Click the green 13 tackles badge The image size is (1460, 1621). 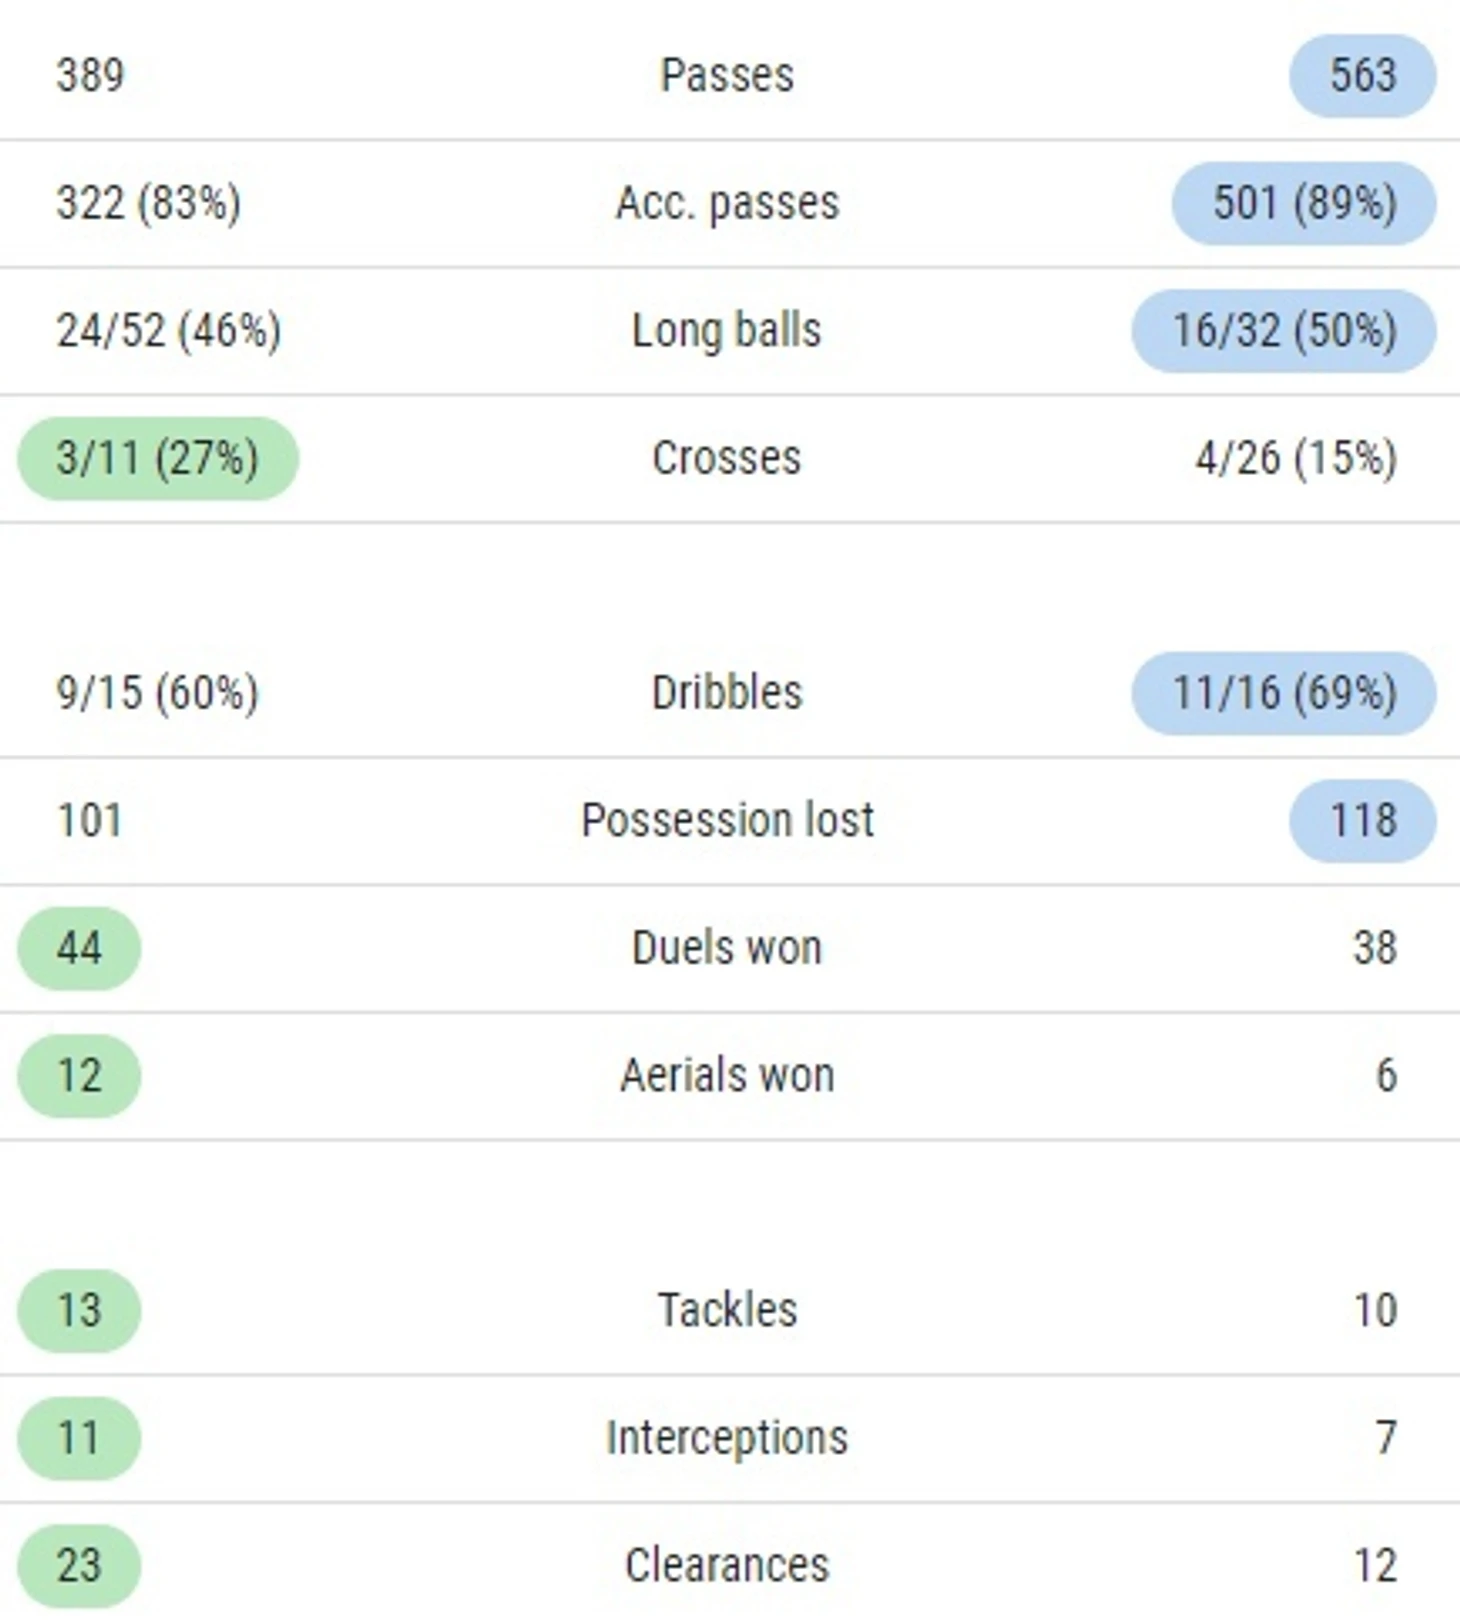pyautogui.click(x=79, y=1310)
